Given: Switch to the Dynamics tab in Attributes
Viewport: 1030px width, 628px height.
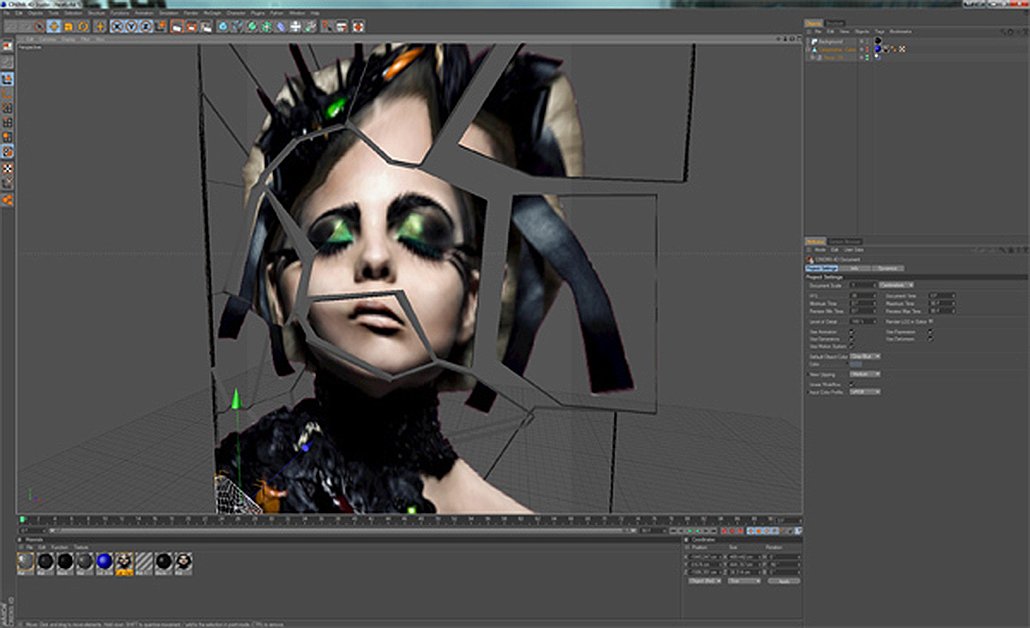Looking at the screenshot, I should point(887,268).
